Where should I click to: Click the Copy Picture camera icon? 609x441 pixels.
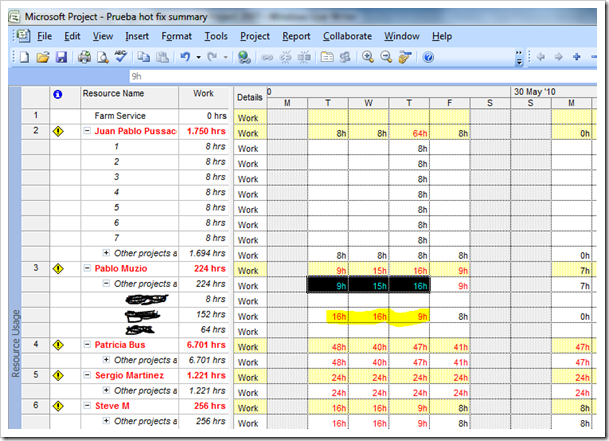(x=405, y=57)
